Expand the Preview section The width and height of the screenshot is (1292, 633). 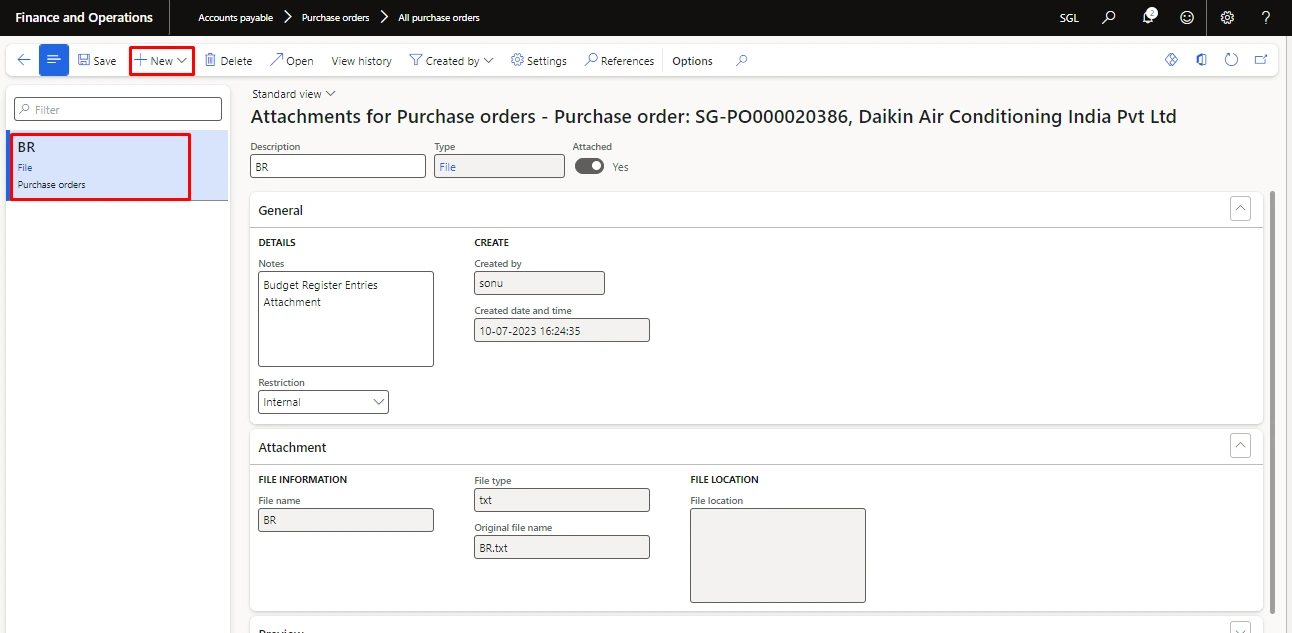(x=1240, y=628)
